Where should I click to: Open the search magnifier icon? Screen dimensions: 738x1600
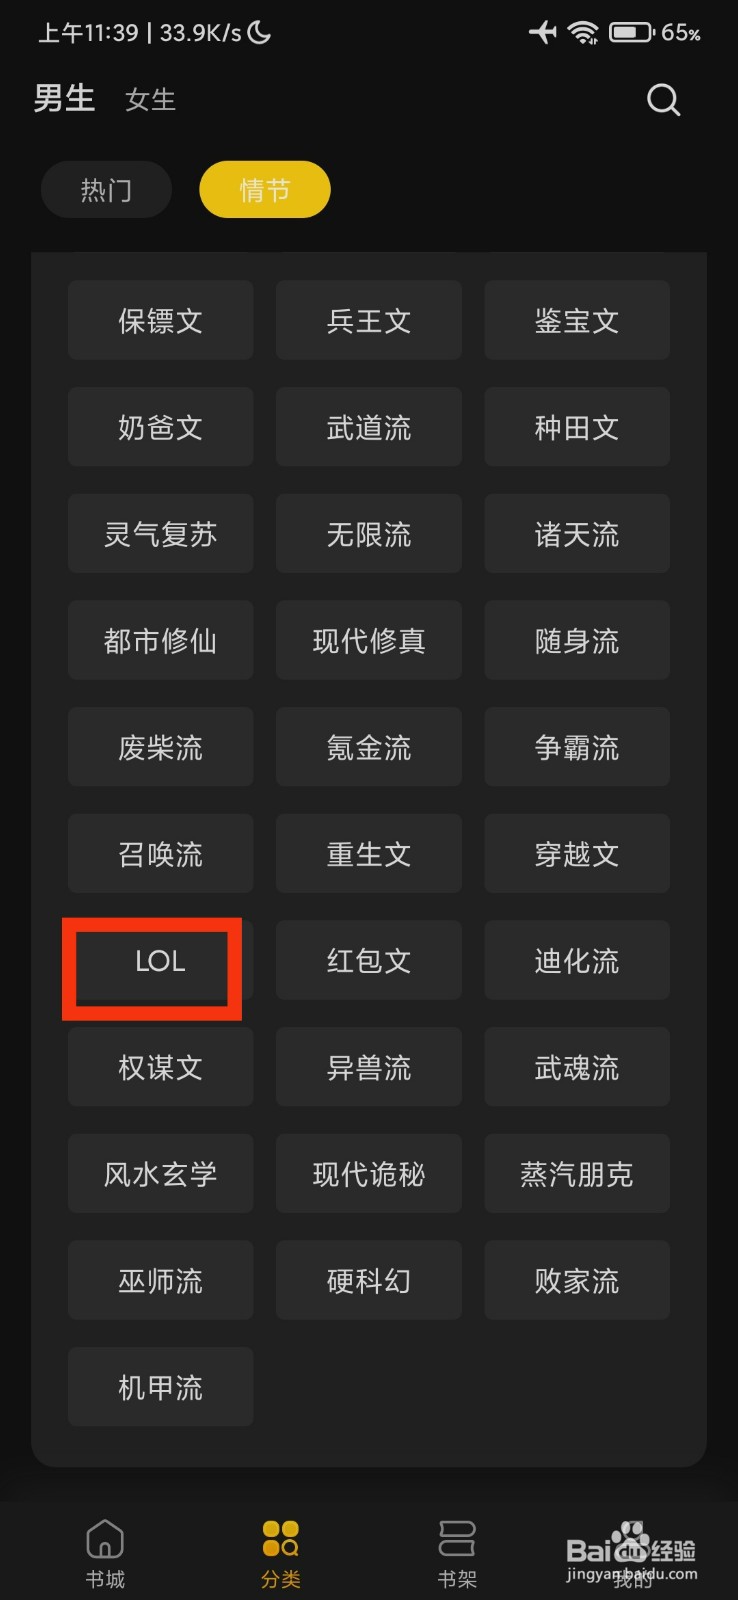(x=663, y=99)
